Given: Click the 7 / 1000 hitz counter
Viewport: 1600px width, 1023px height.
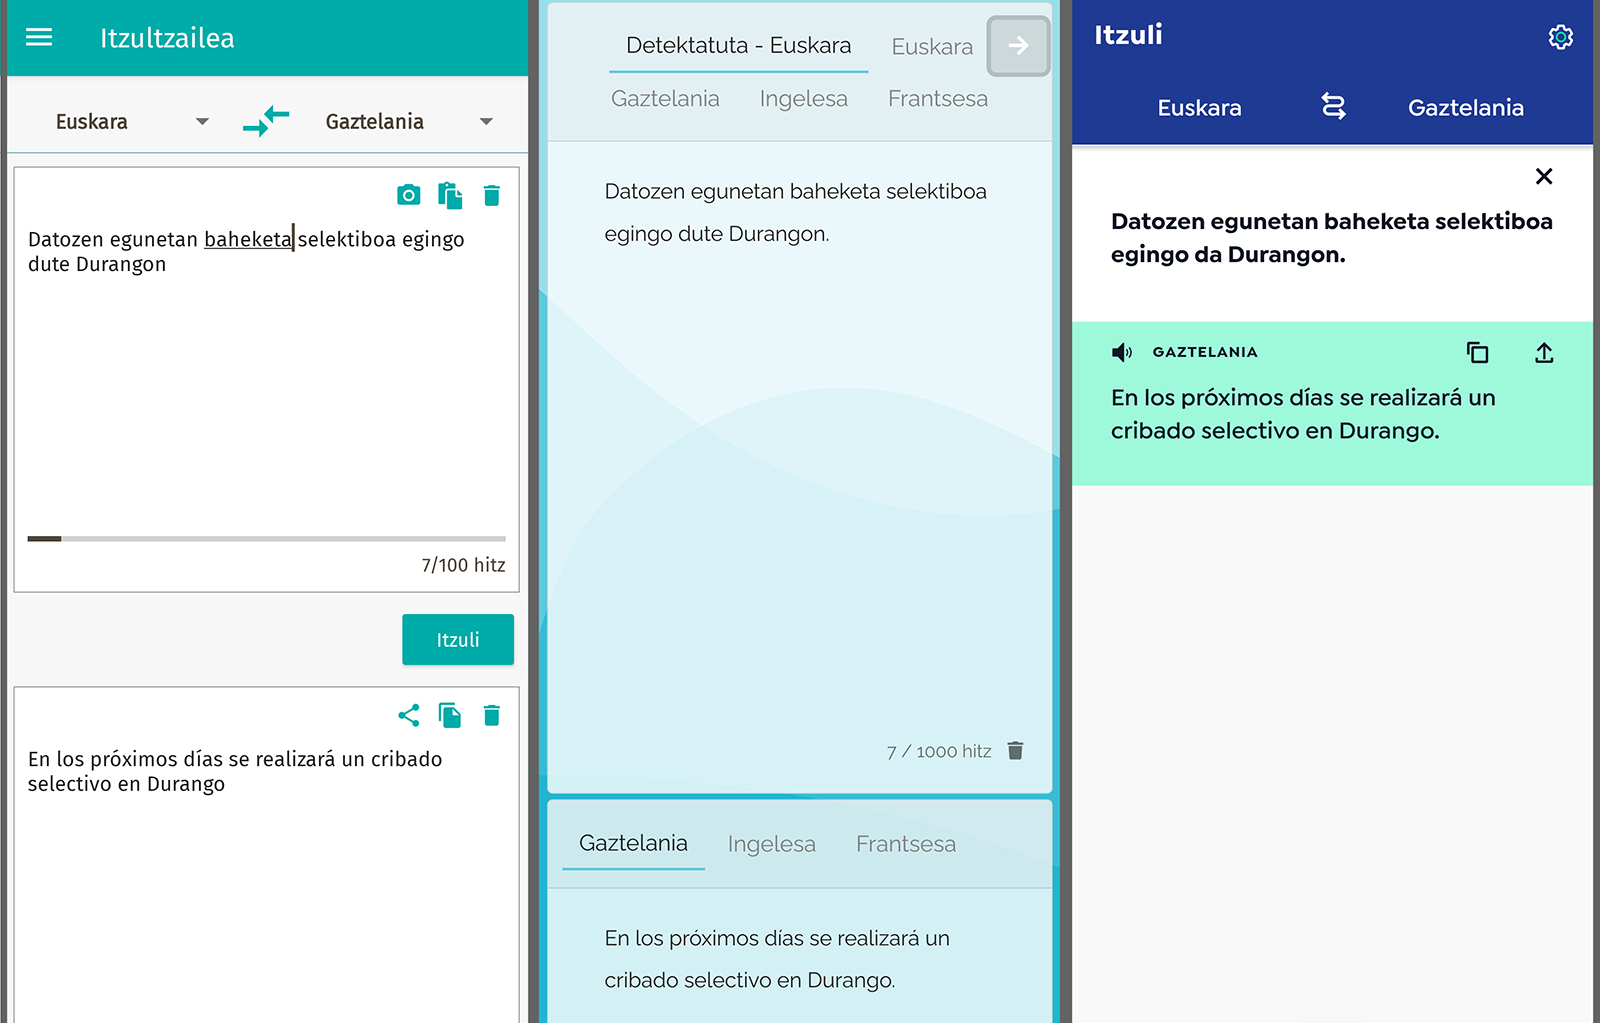Looking at the screenshot, I should pyautogui.click(x=939, y=751).
